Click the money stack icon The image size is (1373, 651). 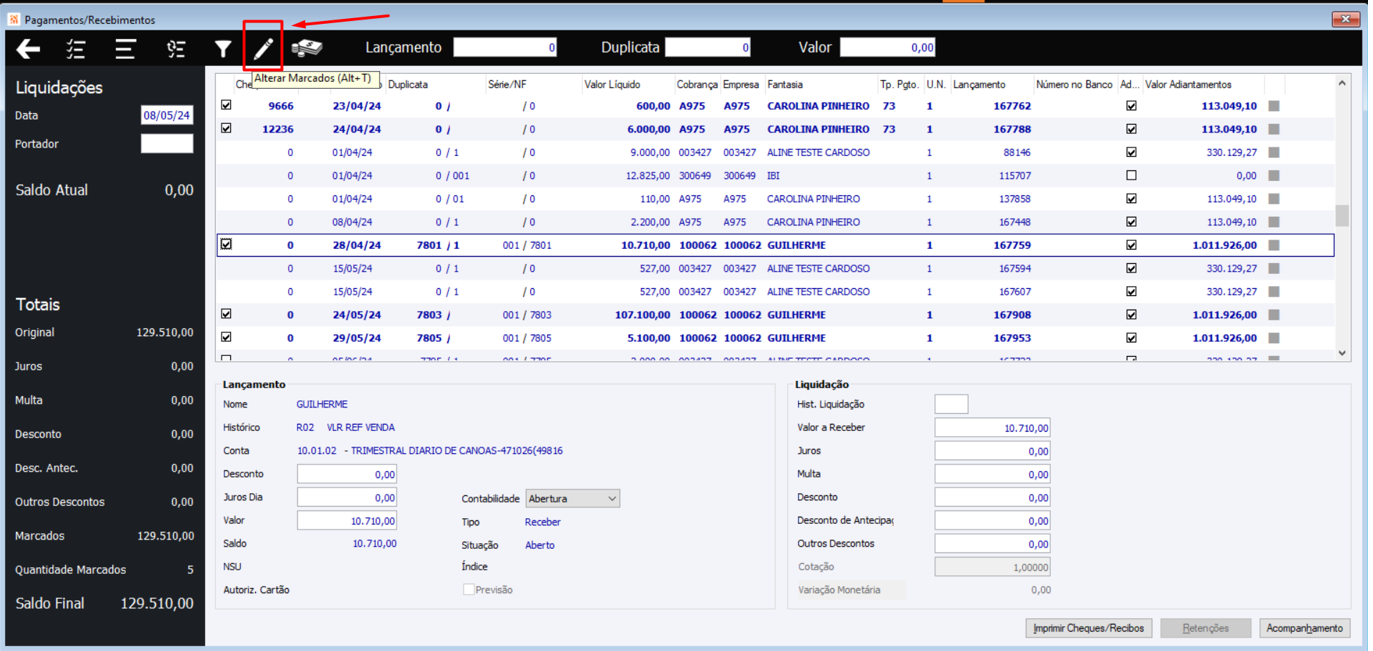pyautogui.click(x=307, y=48)
